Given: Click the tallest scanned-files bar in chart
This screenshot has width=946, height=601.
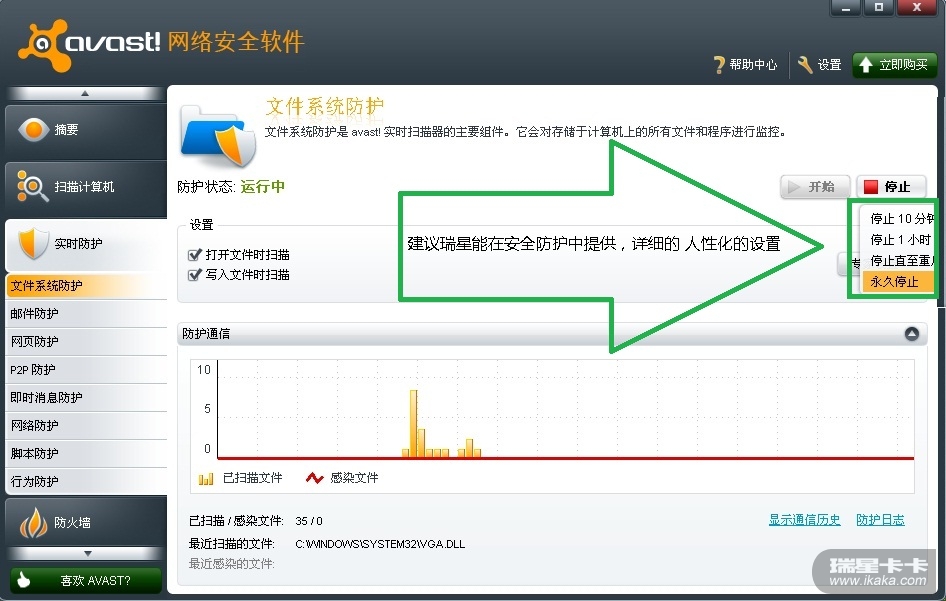Looking at the screenshot, I should 413,424.
